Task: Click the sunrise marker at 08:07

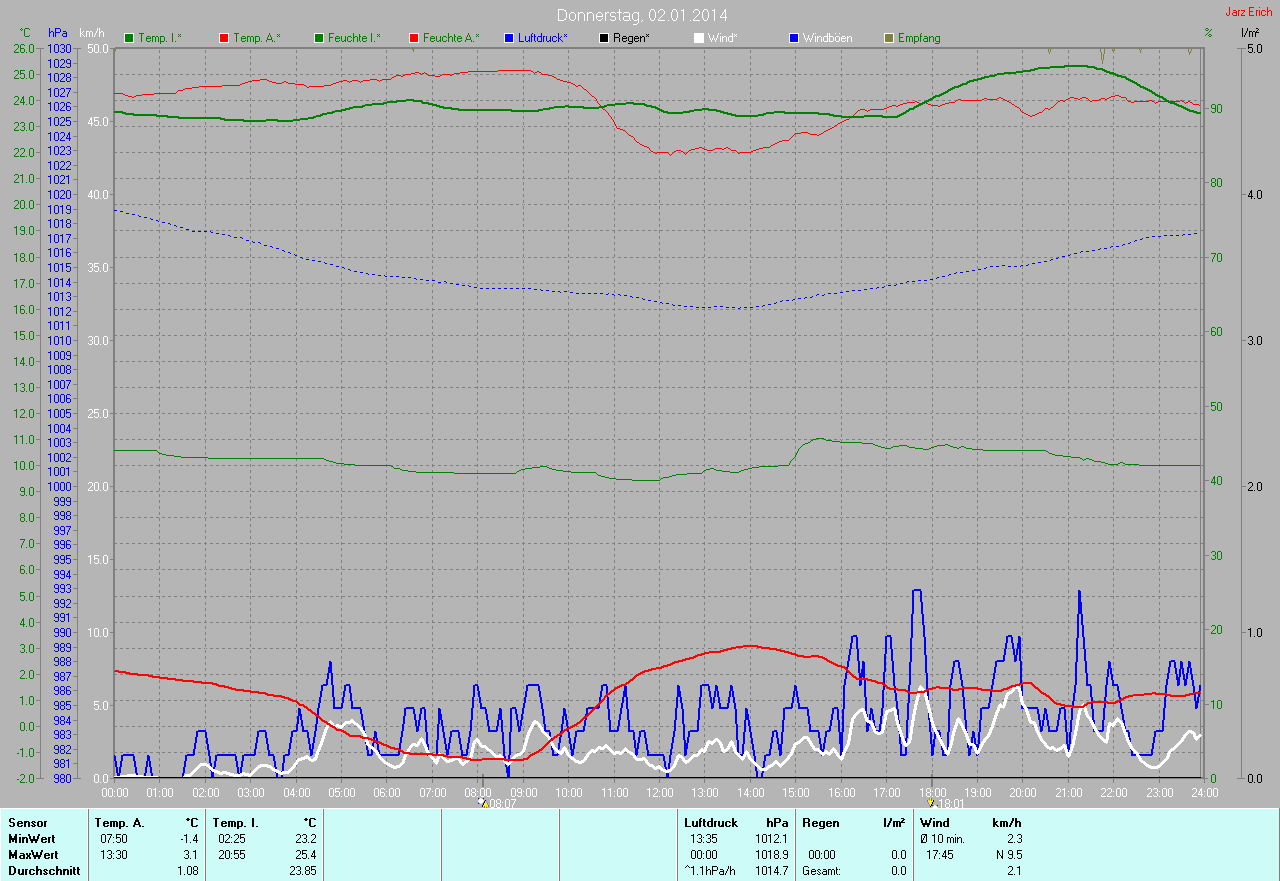Action: coord(483,802)
